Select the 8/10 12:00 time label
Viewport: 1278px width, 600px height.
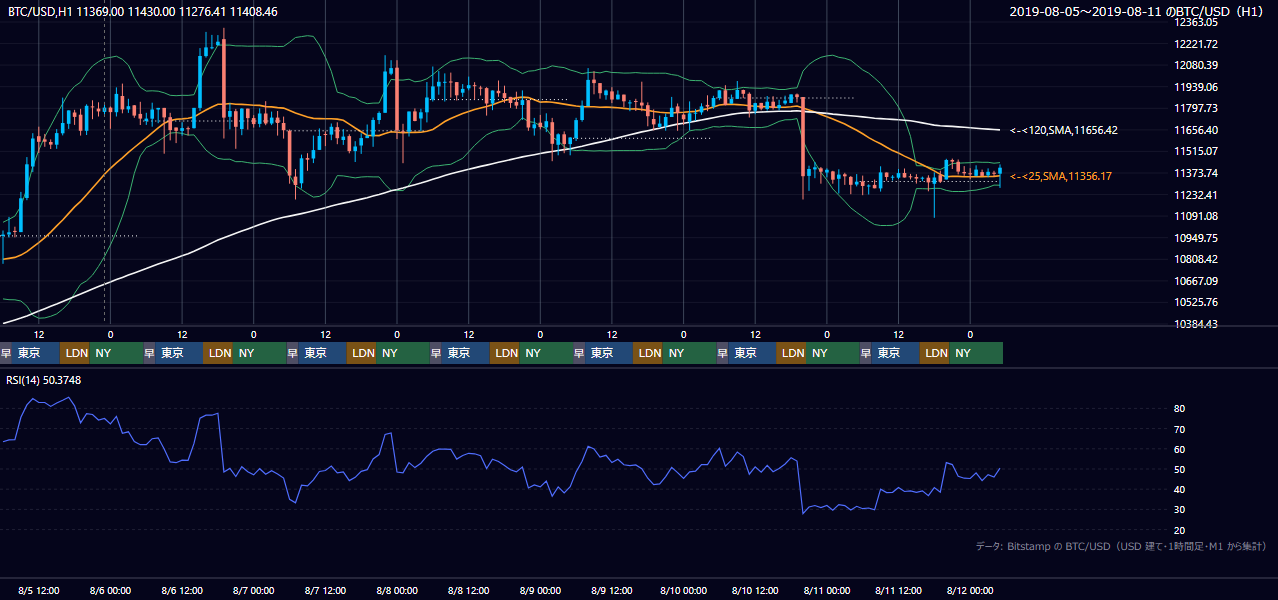pyautogui.click(x=756, y=591)
